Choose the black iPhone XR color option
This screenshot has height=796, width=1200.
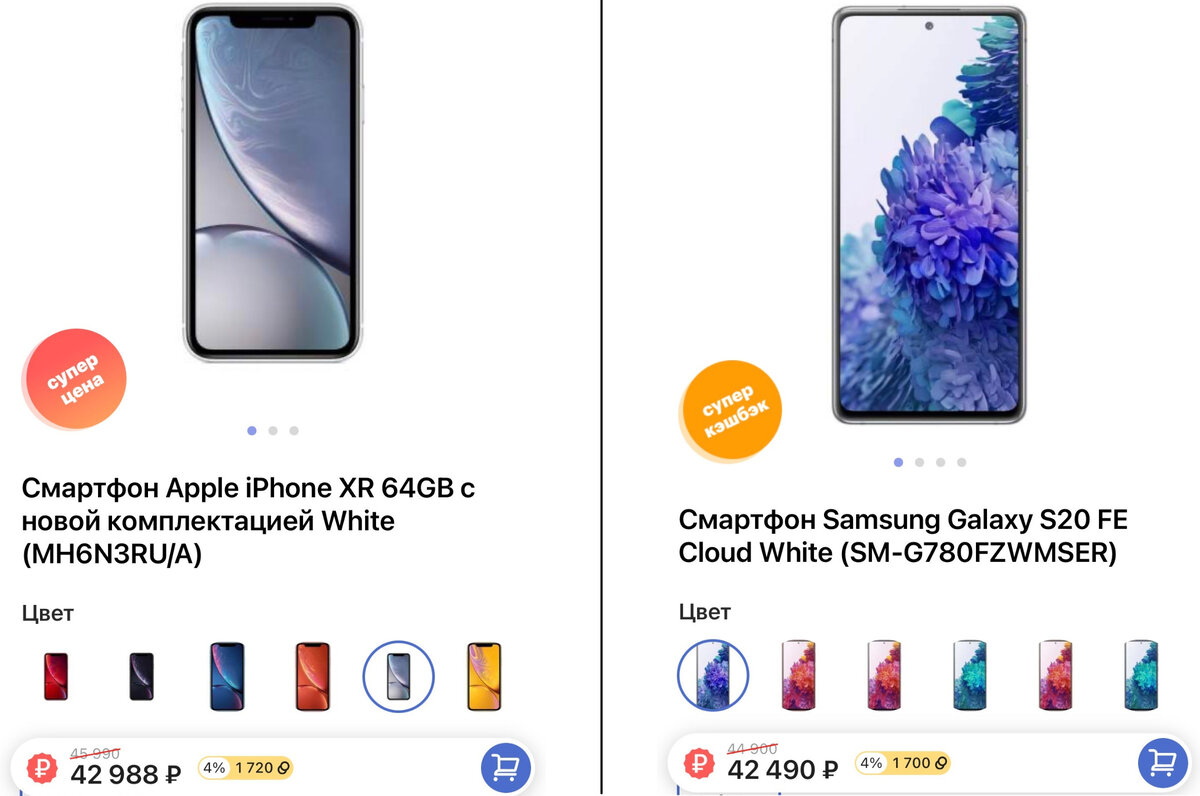(142, 677)
